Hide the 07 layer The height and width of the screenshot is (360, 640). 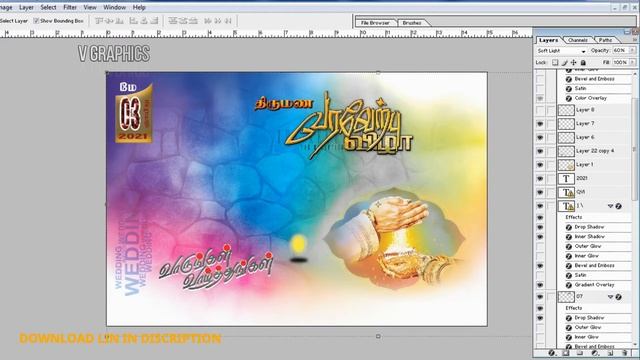pos(540,297)
